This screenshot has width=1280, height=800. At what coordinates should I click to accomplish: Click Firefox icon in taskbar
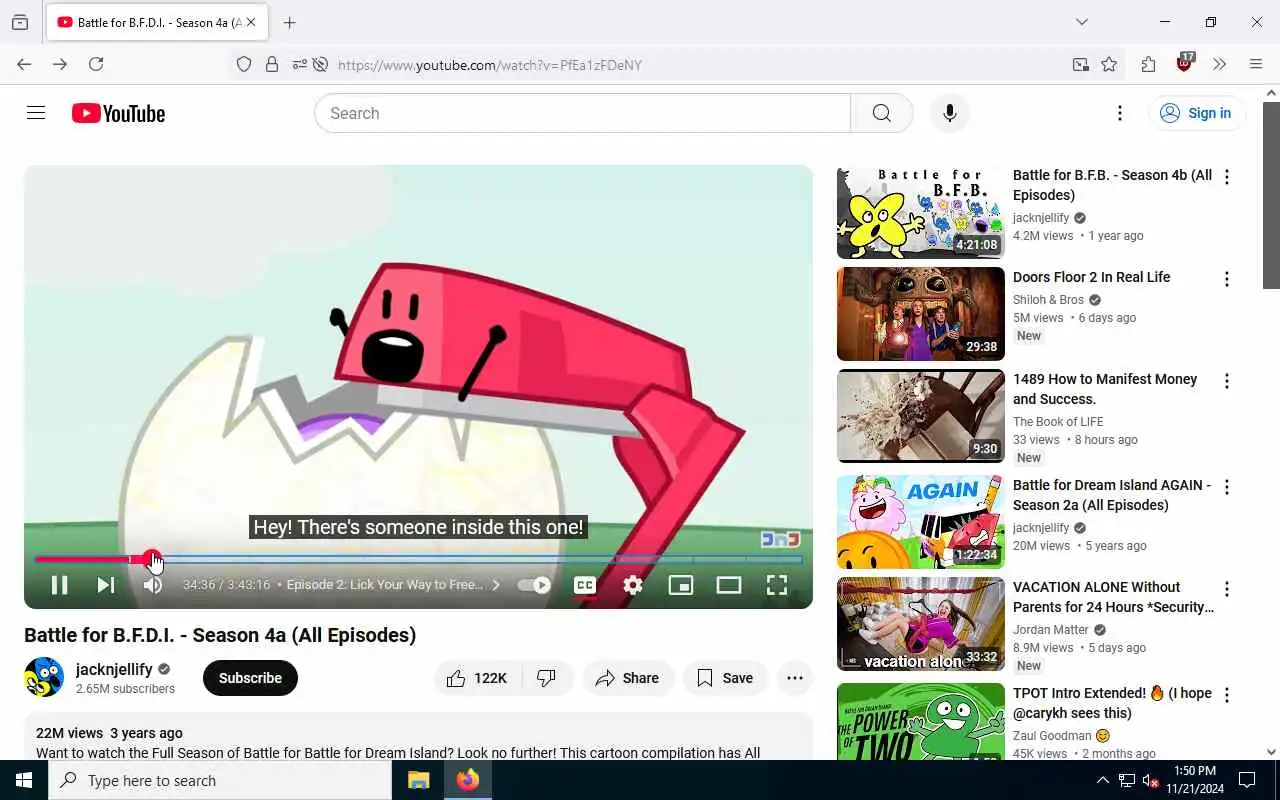467,780
